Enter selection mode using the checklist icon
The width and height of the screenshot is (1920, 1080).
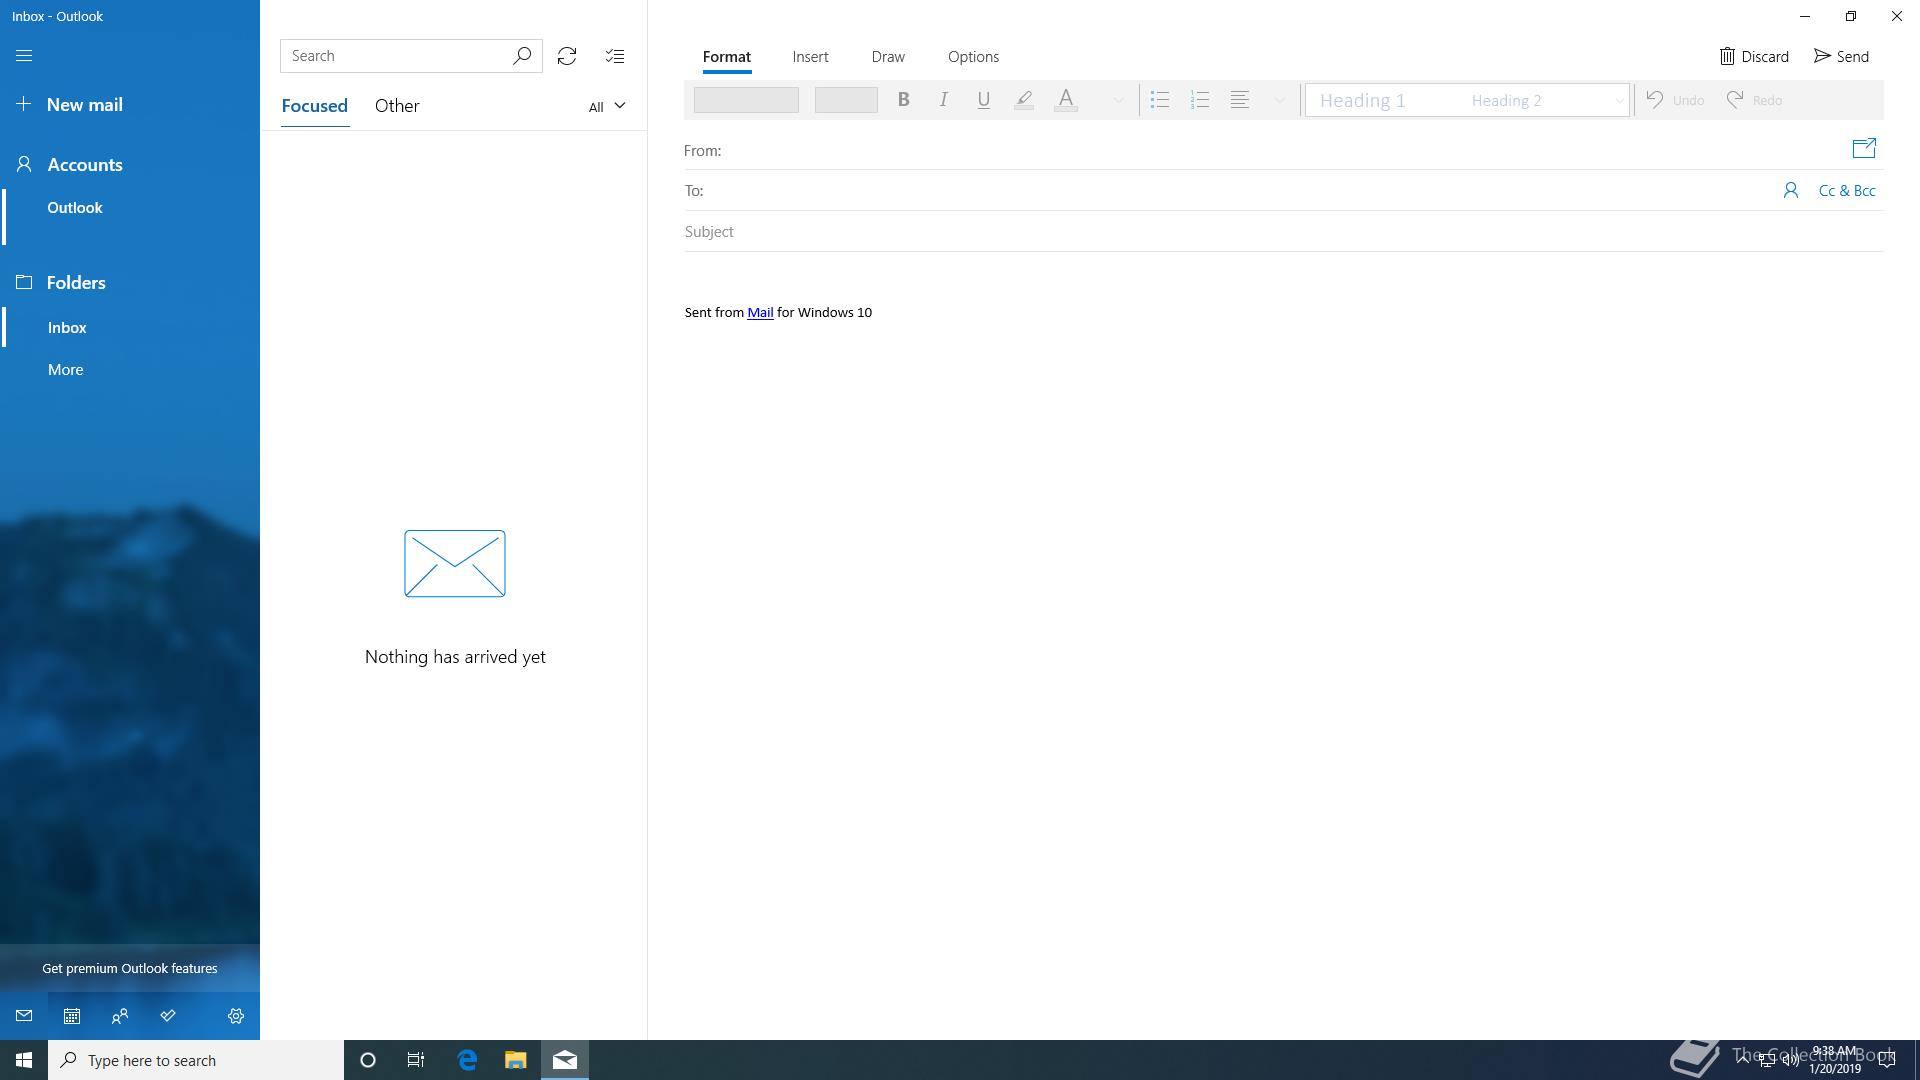pyautogui.click(x=615, y=56)
